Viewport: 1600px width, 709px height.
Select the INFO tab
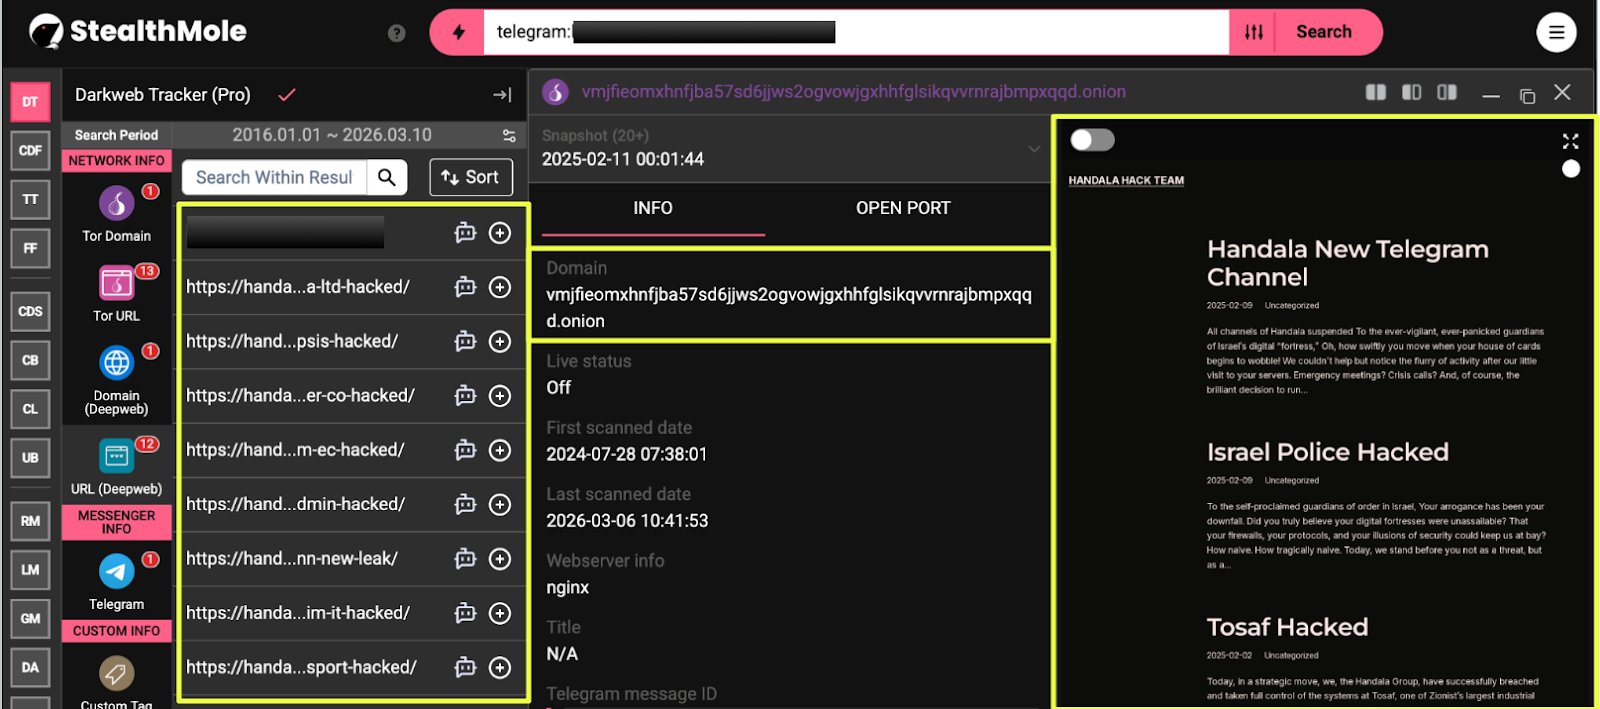[652, 208]
